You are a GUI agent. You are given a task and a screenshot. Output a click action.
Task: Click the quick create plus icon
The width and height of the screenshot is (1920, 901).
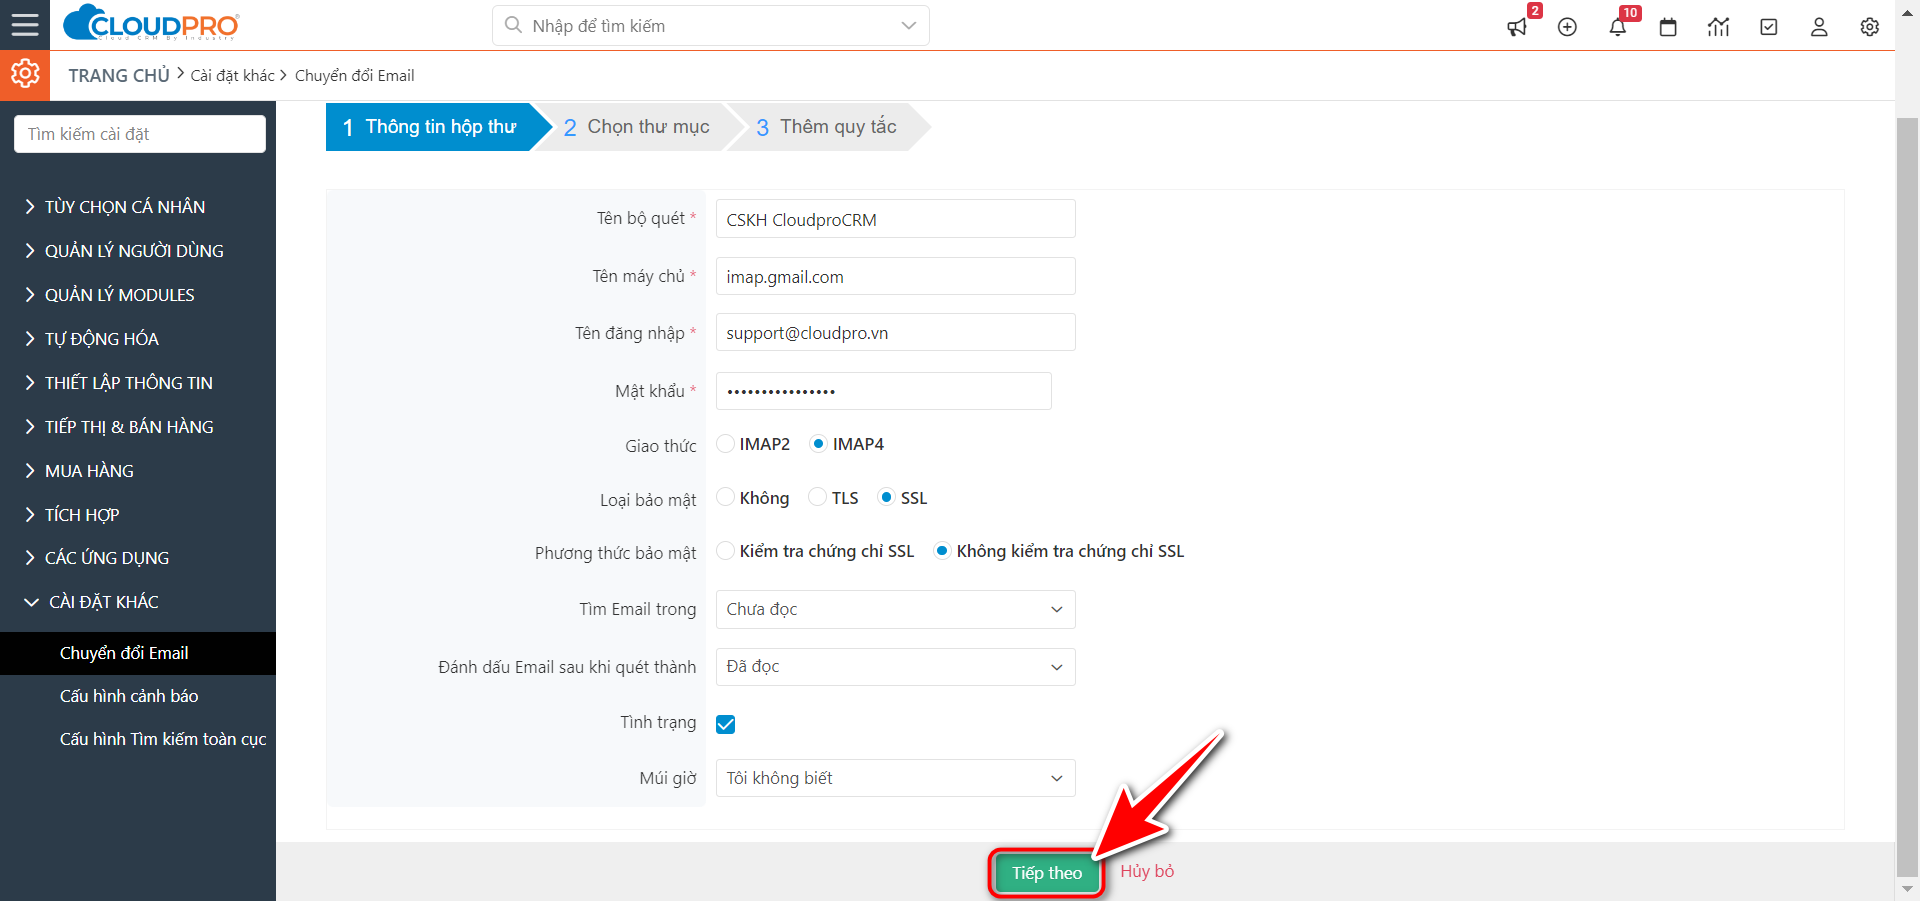pyautogui.click(x=1567, y=27)
